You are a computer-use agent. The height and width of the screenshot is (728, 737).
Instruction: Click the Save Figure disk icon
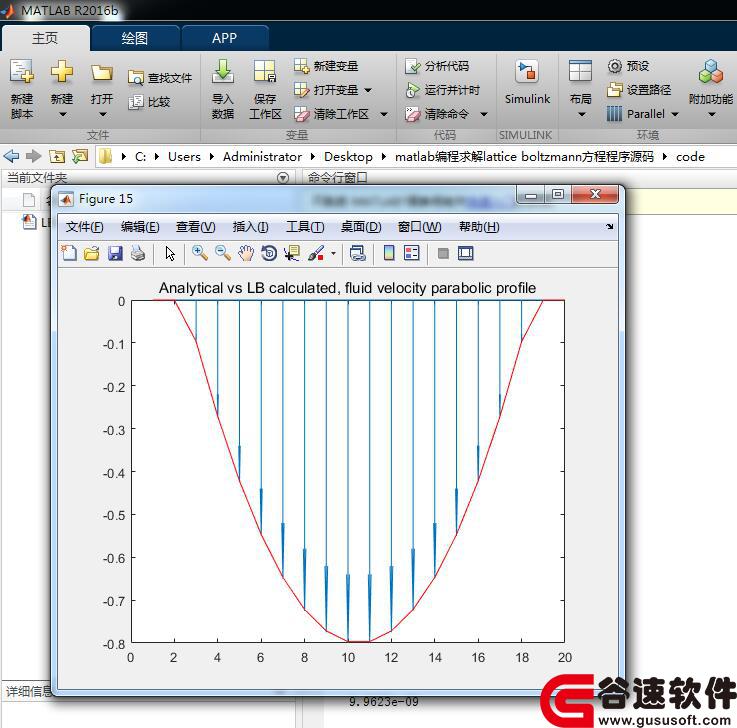[x=115, y=253]
